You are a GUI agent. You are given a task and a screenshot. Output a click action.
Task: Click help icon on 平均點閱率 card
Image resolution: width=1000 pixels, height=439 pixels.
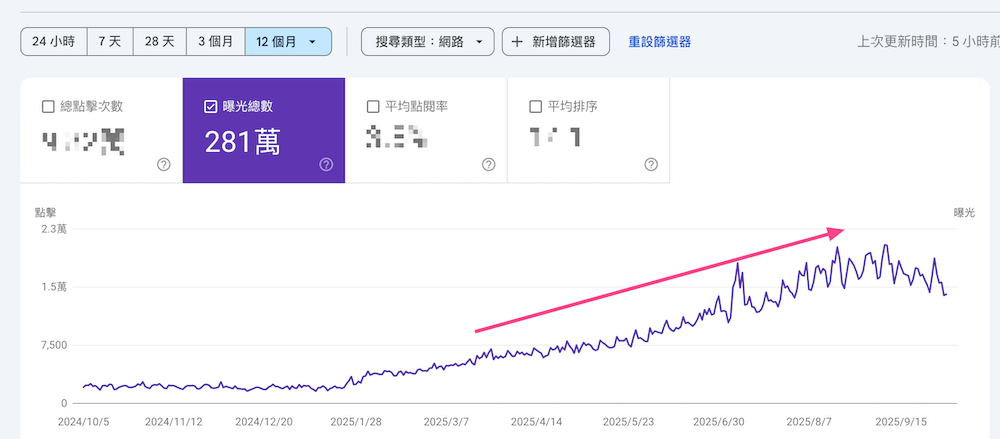click(x=488, y=165)
